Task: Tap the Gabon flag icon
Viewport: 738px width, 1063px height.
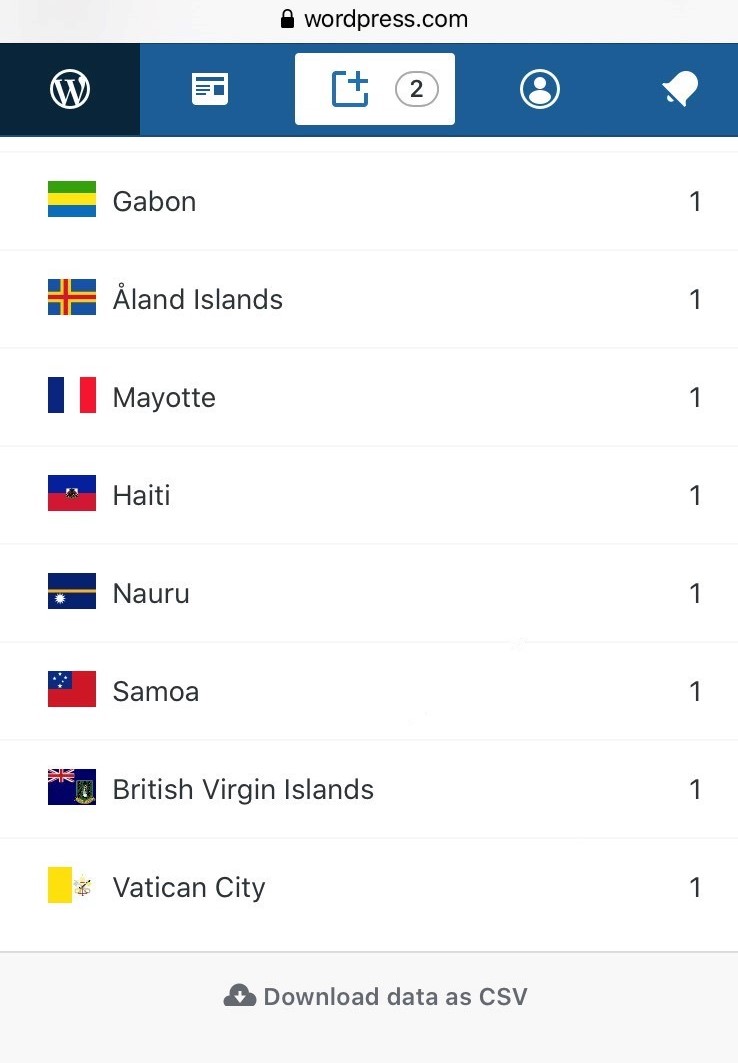Action: point(72,199)
